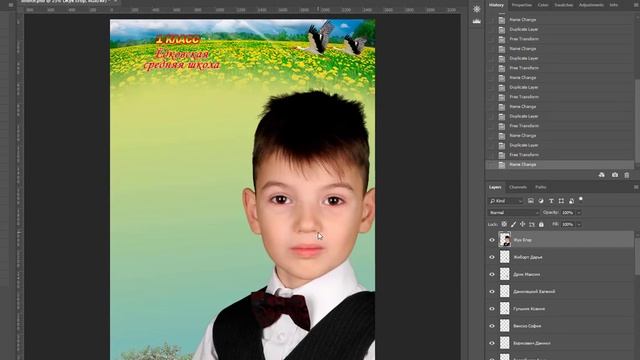This screenshot has width=640, height=360.
Task: Hide the Дарья layer
Action: [492, 257]
